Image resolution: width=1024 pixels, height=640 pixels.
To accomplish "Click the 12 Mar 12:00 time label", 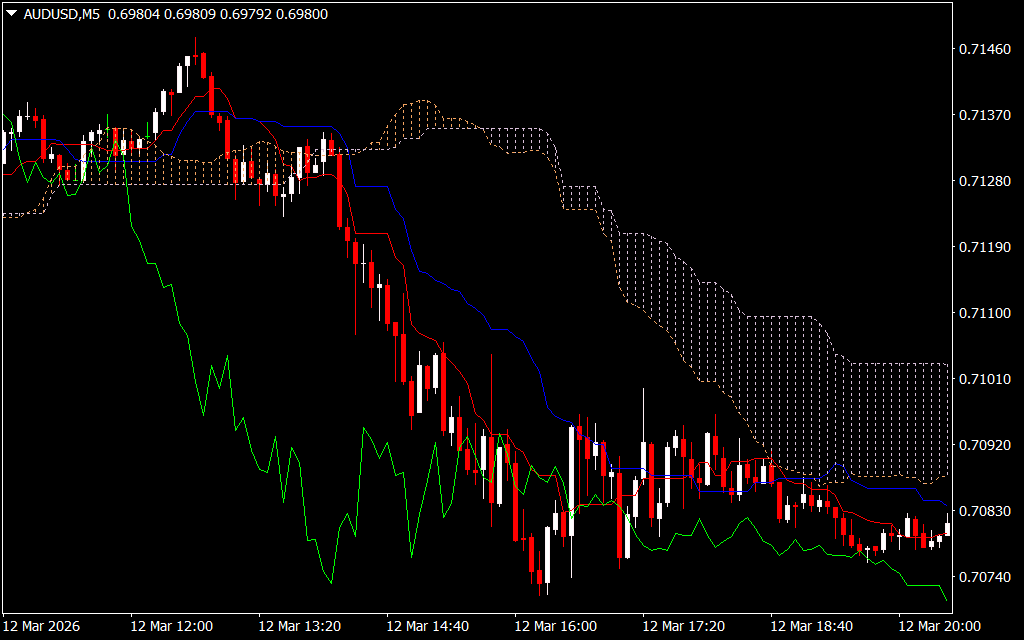I will (171, 626).
